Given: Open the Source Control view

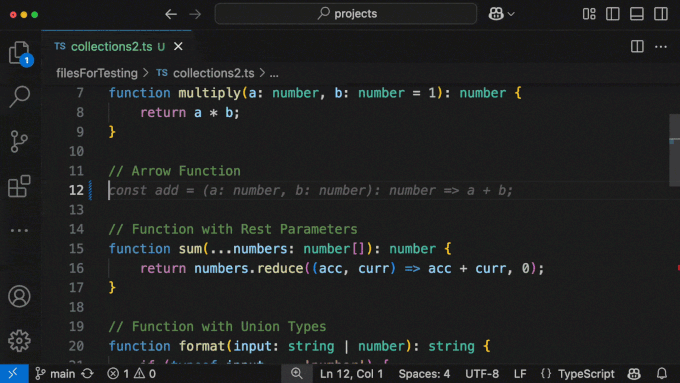Looking at the screenshot, I should point(20,141).
